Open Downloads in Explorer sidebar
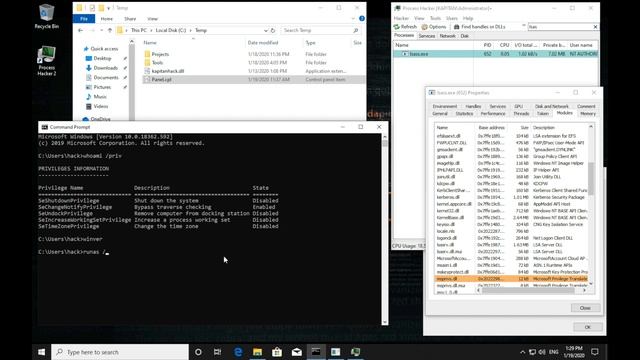This screenshot has height=360, width=640. pyautogui.click(x=105, y=68)
